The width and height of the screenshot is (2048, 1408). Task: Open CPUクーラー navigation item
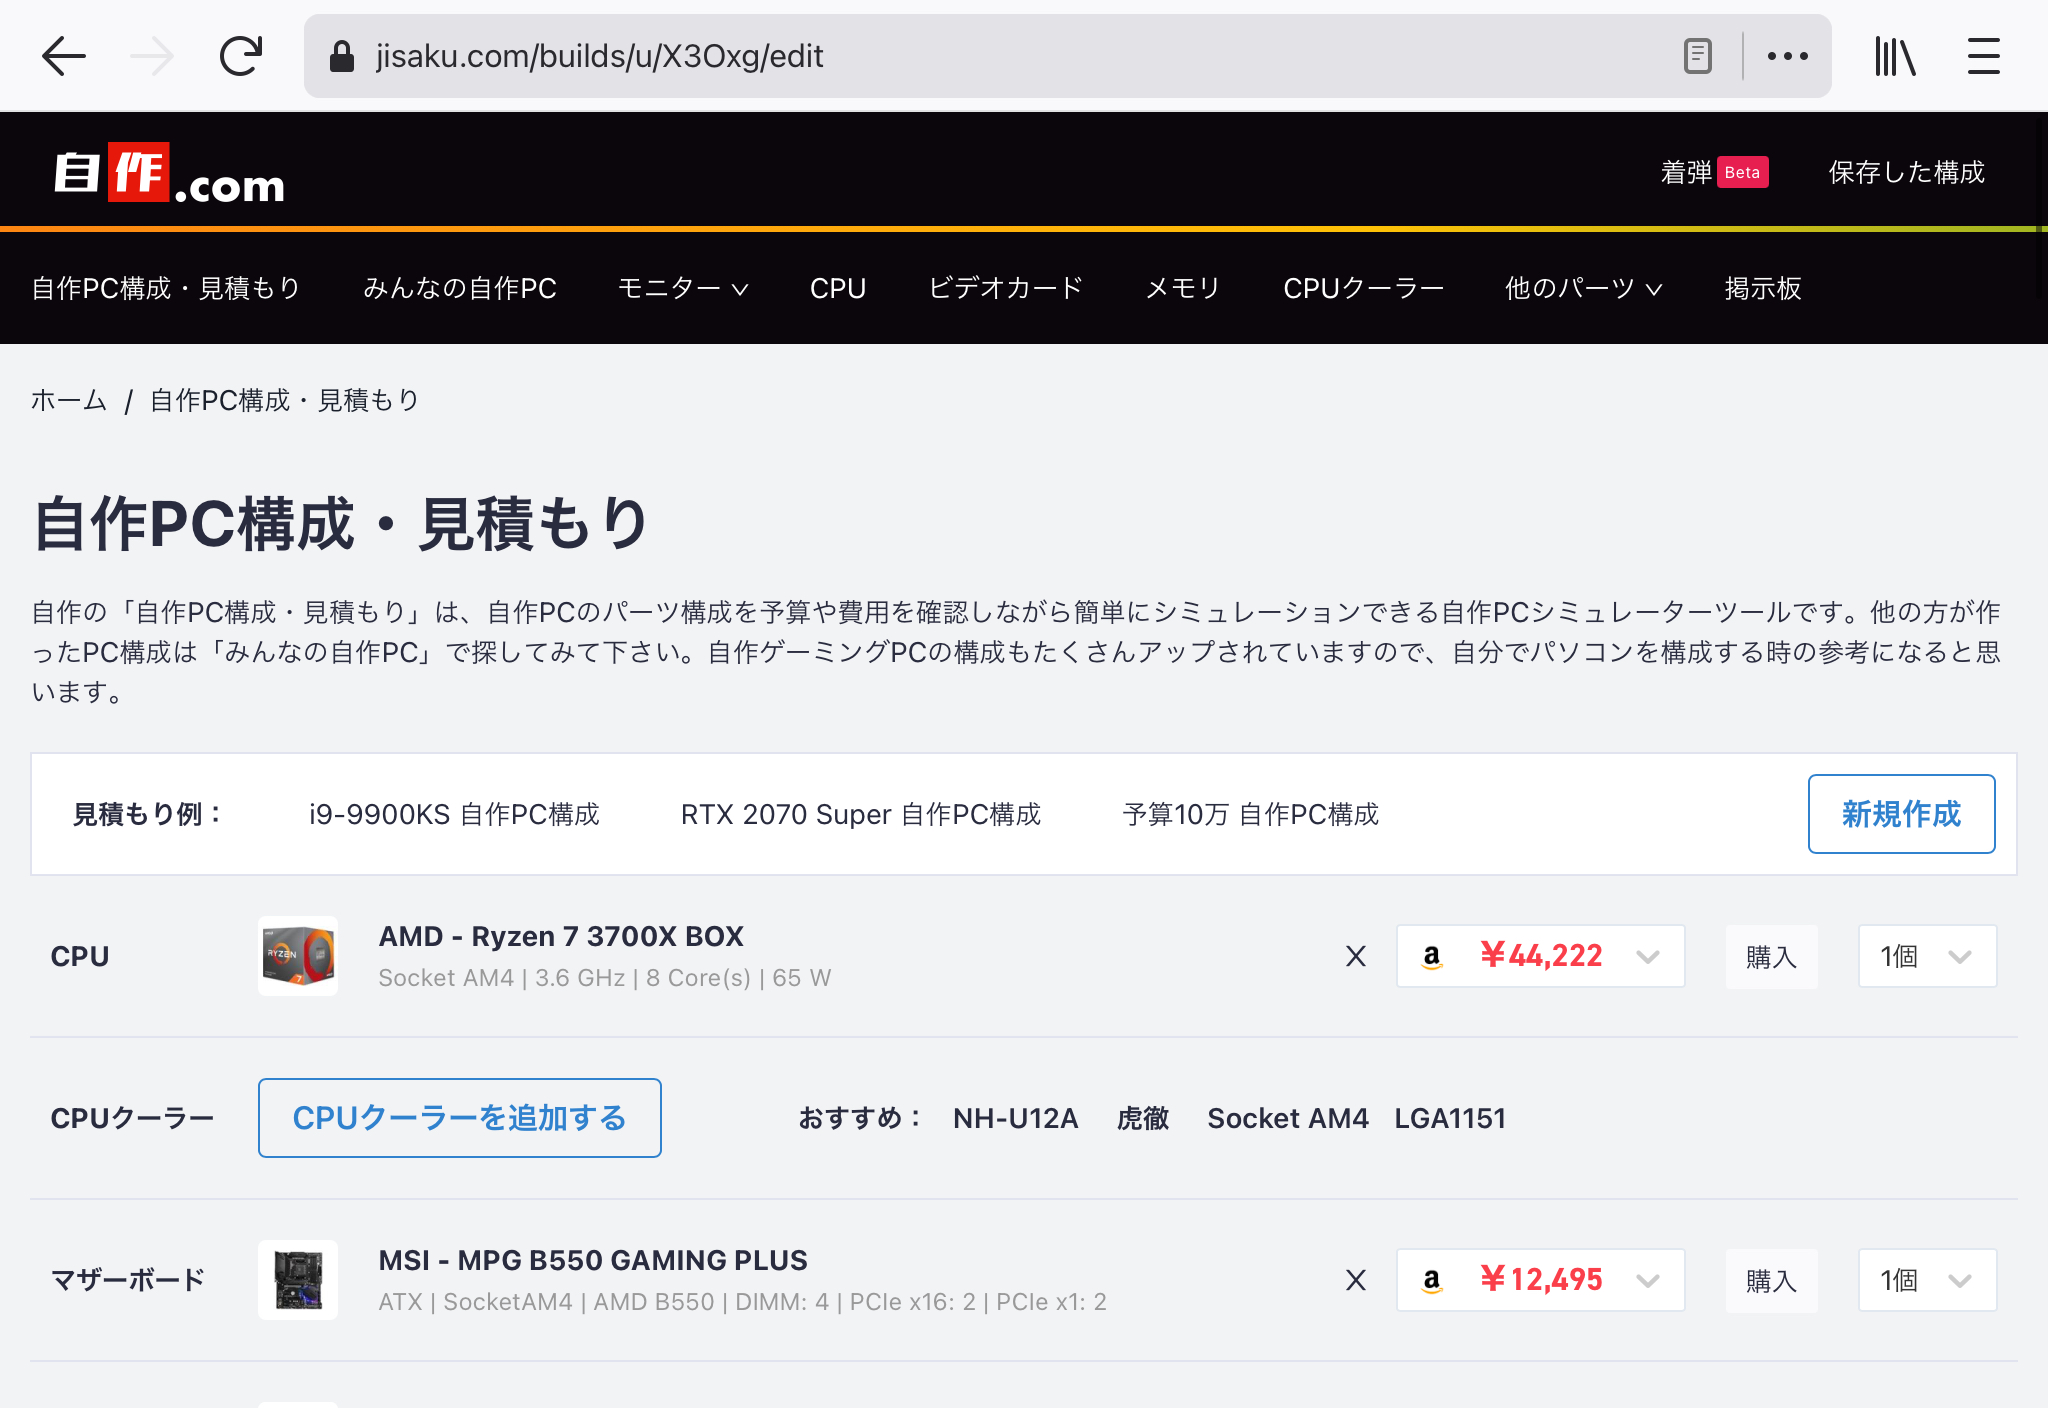click(1364, 288)
